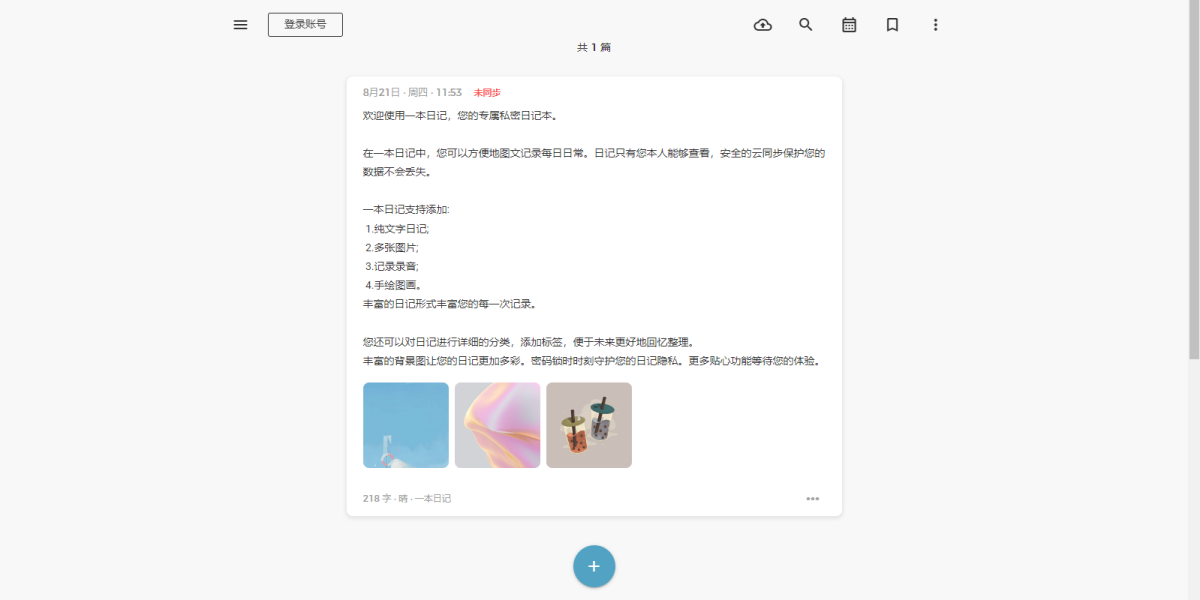The image size is (1200, 600).
Task: Click the 8月21日 diary date header
Action: coord(381,93)
